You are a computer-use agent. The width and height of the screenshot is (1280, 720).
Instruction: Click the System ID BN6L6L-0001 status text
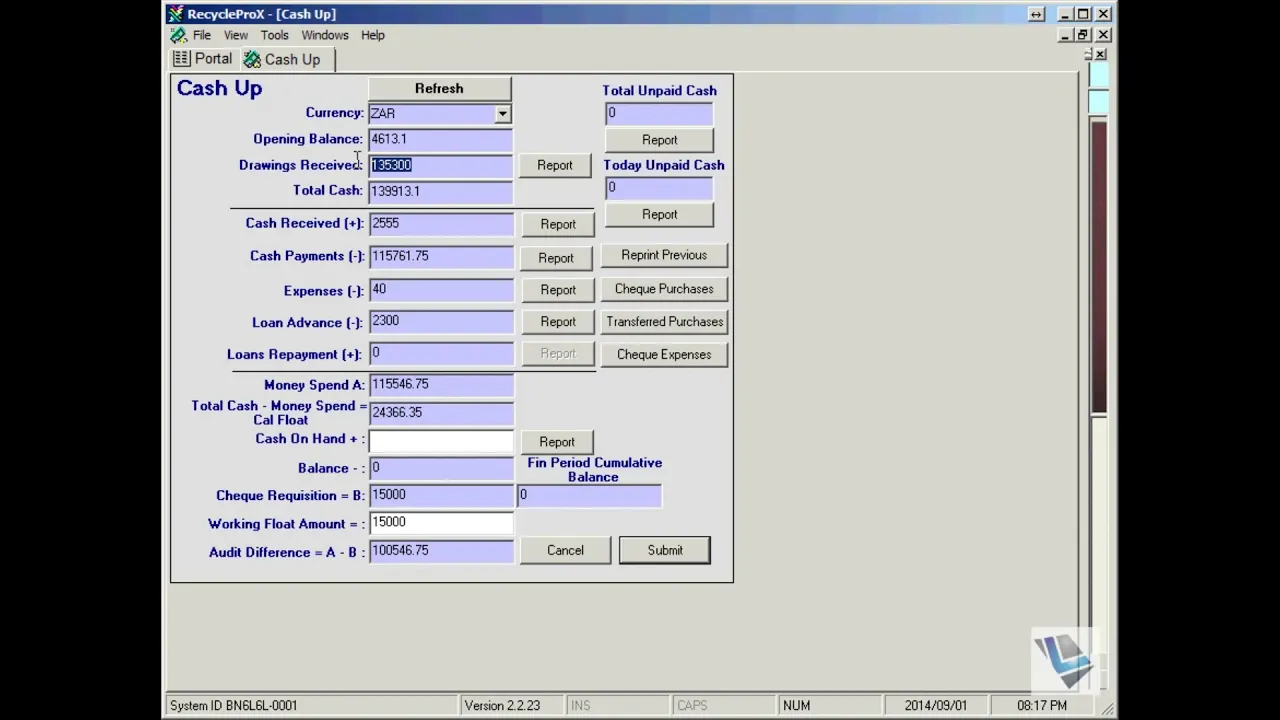[234, 706]
